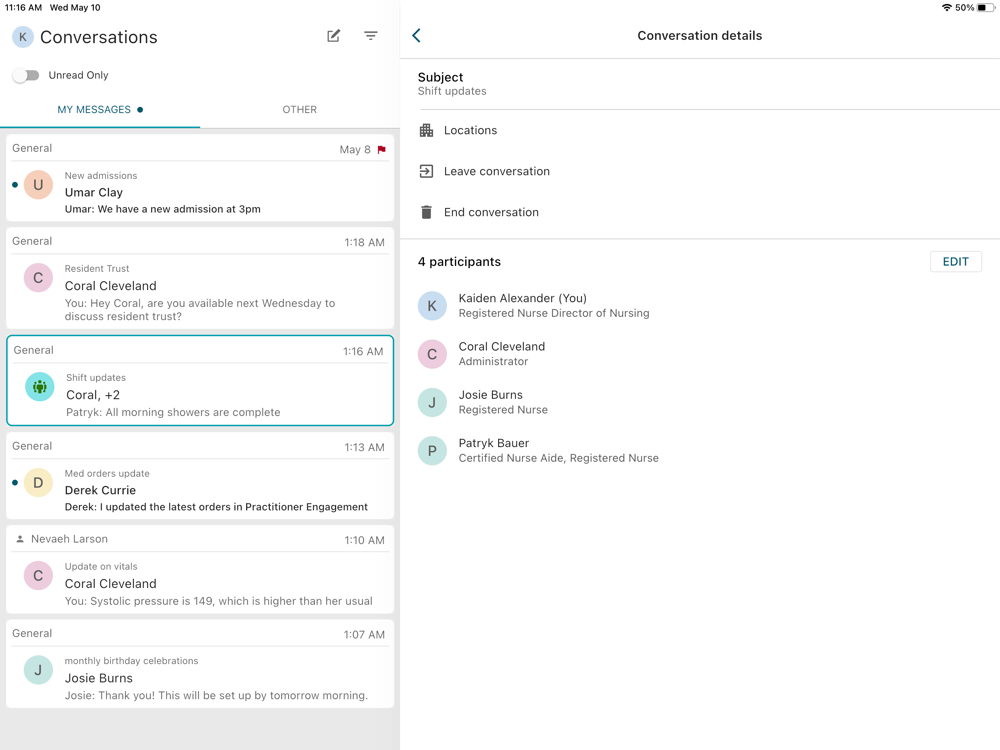The width and height of the screenshot is (1000, 750).
Task: Select participant name Patryk Bauer
Action: point(494,443)
